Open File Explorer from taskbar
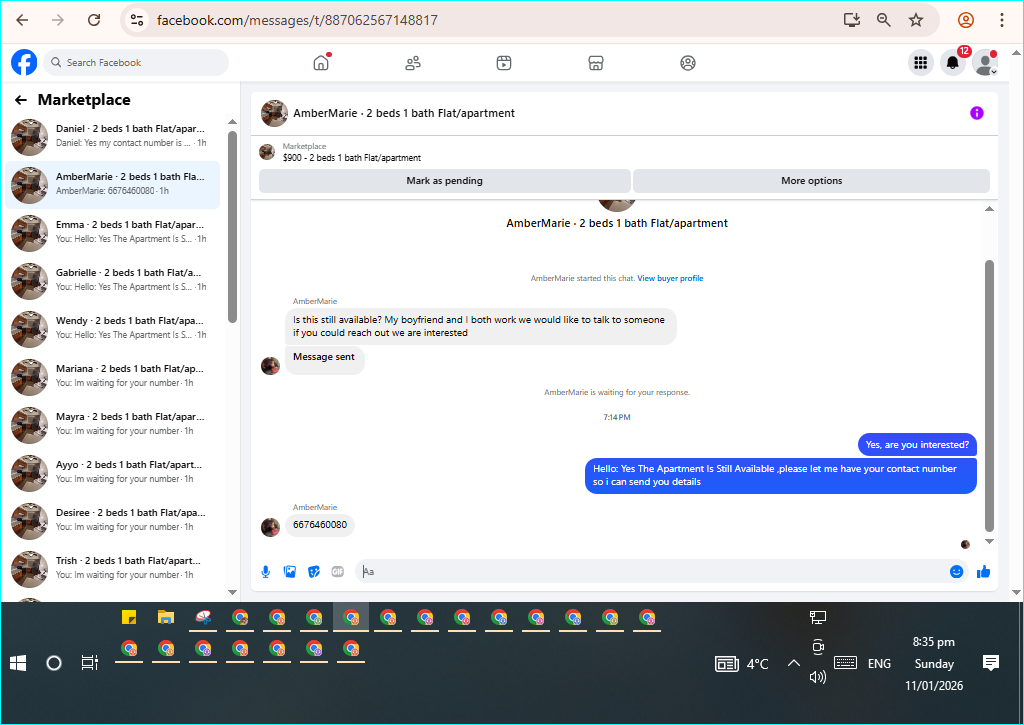This screenshot has height=725, width=1024. coord(166,617)
